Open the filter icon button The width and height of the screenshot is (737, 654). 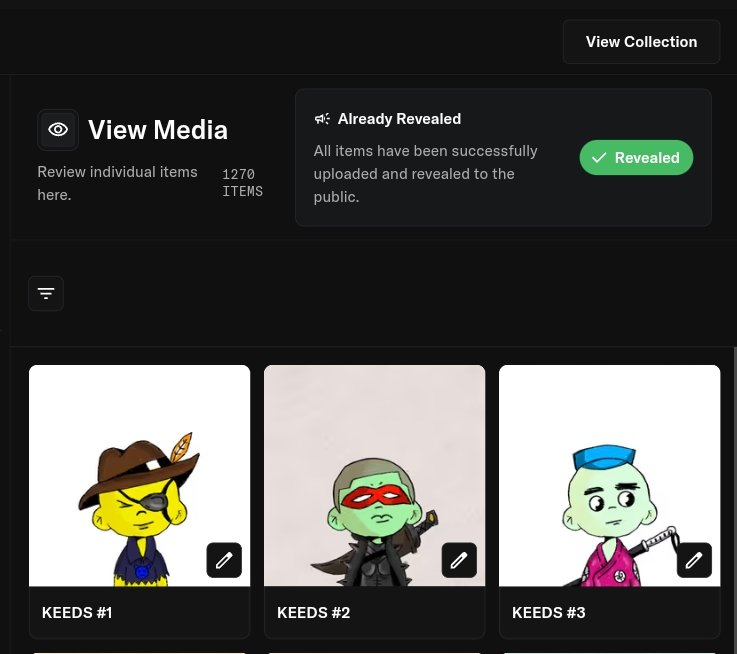(x=46, y=294)
